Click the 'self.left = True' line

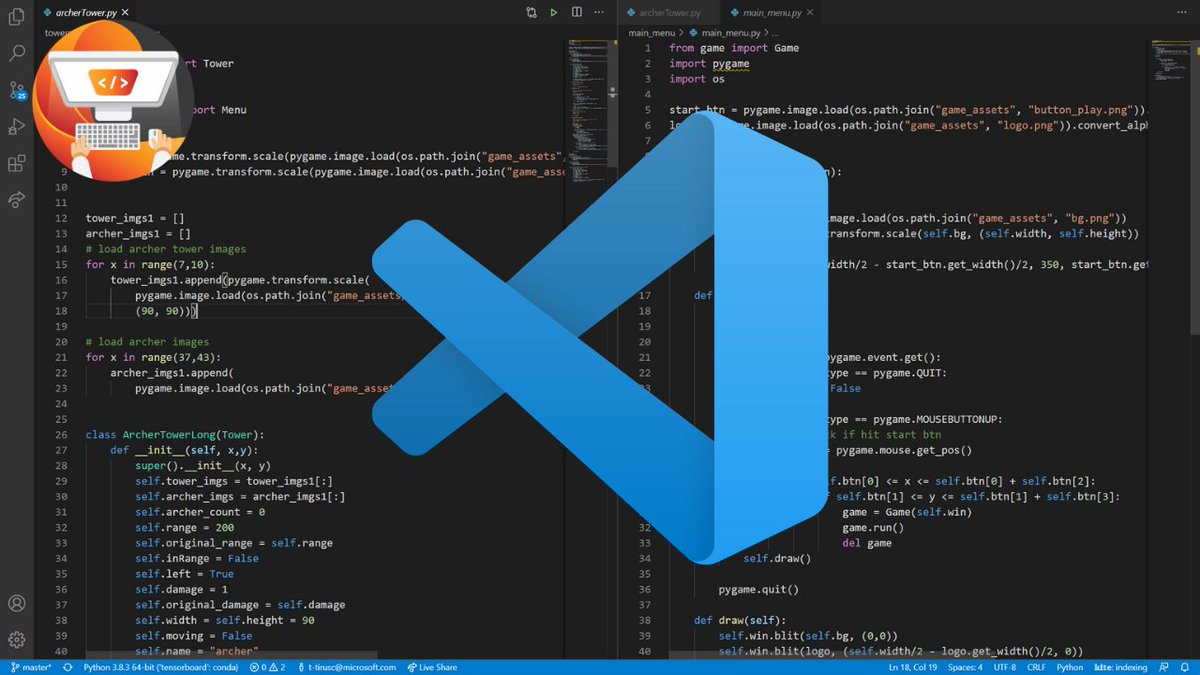tap(185, 574)
